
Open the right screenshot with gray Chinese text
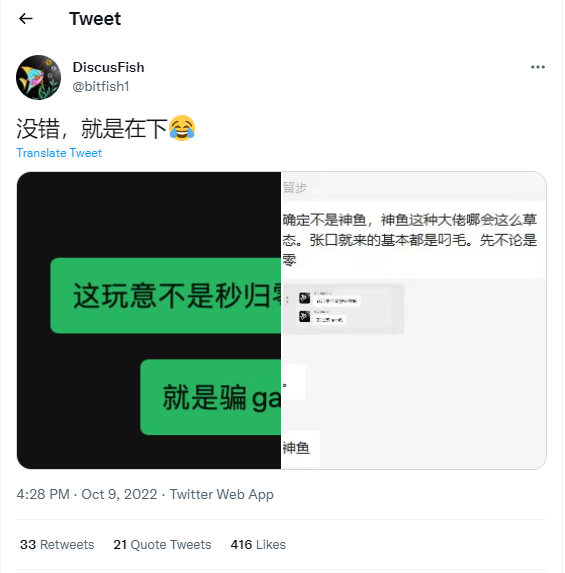(414, 320)
